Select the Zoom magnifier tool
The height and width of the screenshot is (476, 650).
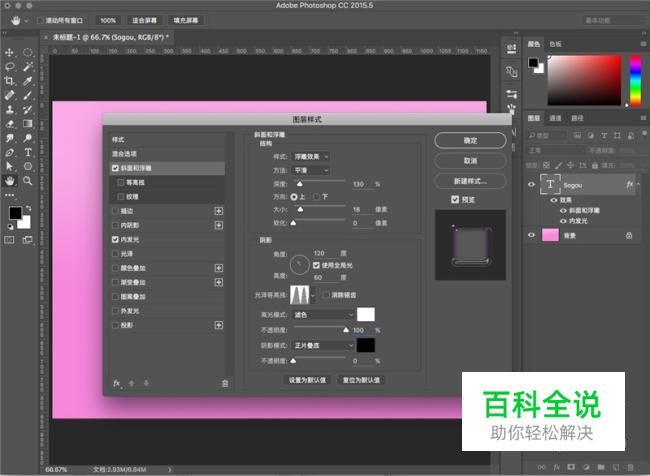coord(27,181)
